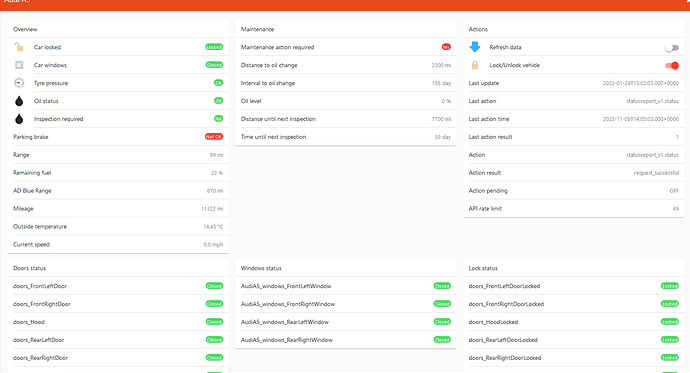Select the Current speed row
This screenshot has width=690, height=373.
coord(118,245)
